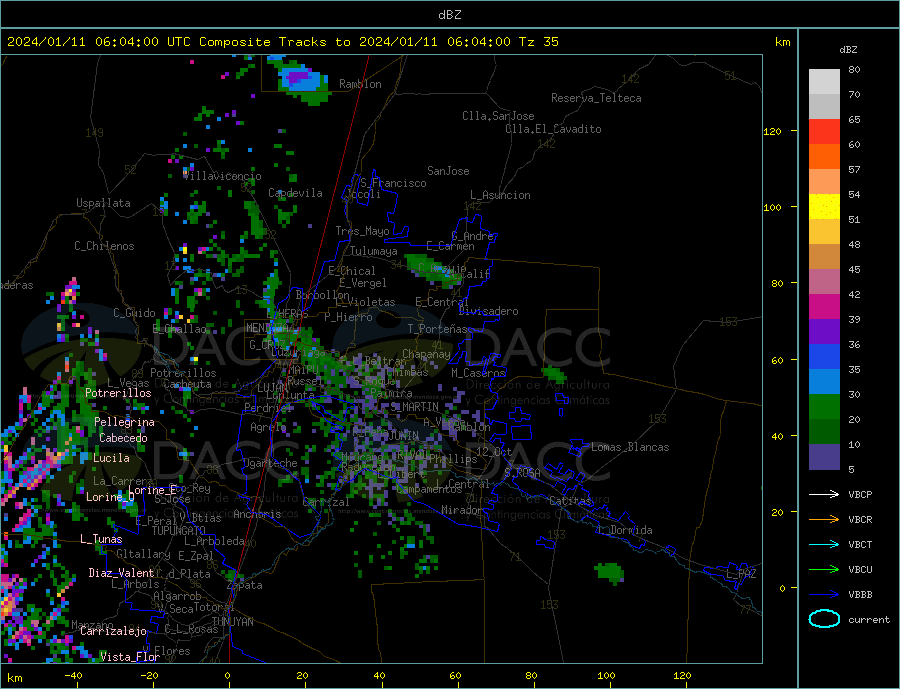
Task: Click the 'Divisadero' map label
Action: 488,311
